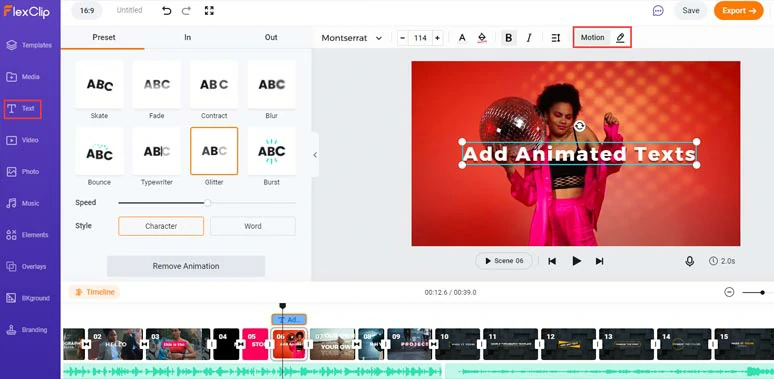774x379 pixels.
Task: Open the chat feedback icon
Action: 658,10
